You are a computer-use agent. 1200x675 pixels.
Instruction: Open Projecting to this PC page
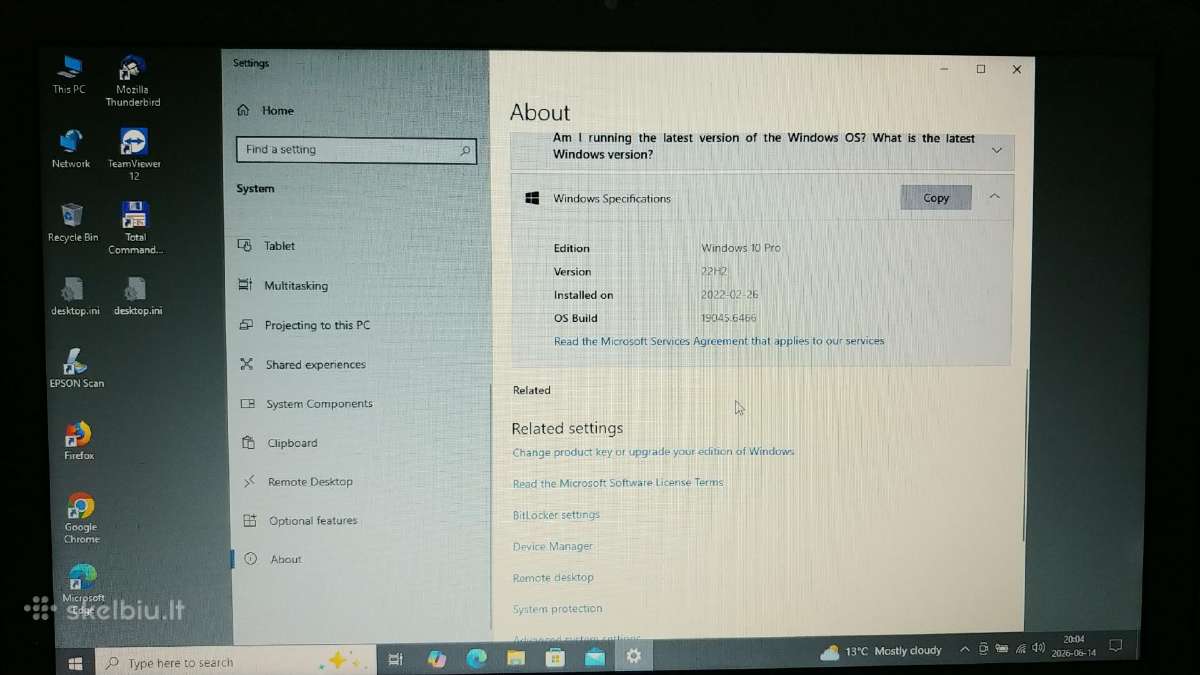tap(304, 325)
